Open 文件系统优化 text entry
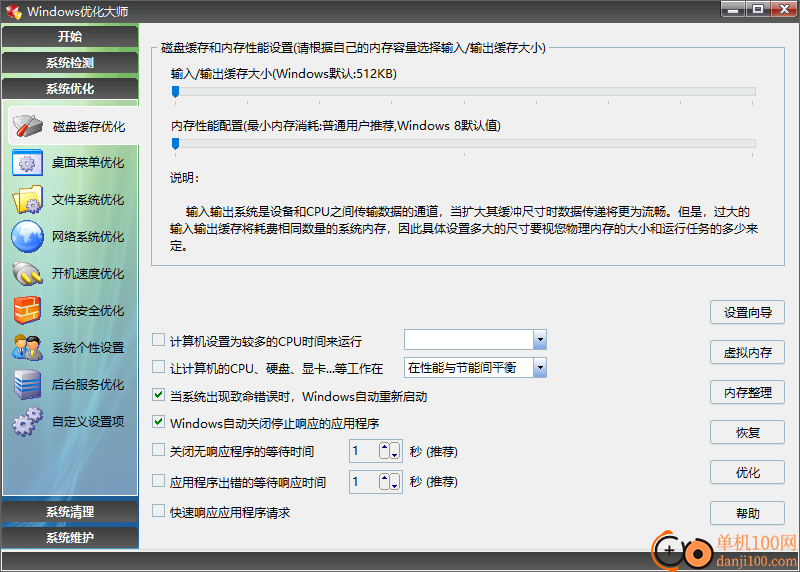Image resolution: width=800 pixels, height=572 pixels. [x=88, y=200]
